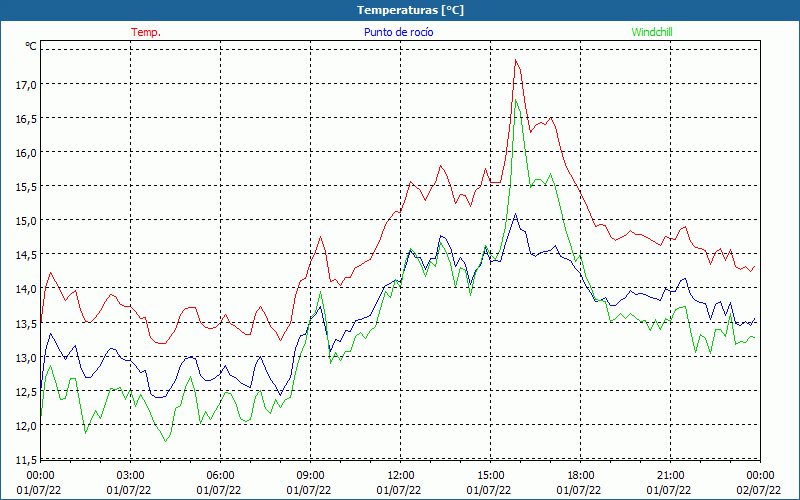Click the 15:00 time axis label

pyautogui.click(x=490, y=476)
